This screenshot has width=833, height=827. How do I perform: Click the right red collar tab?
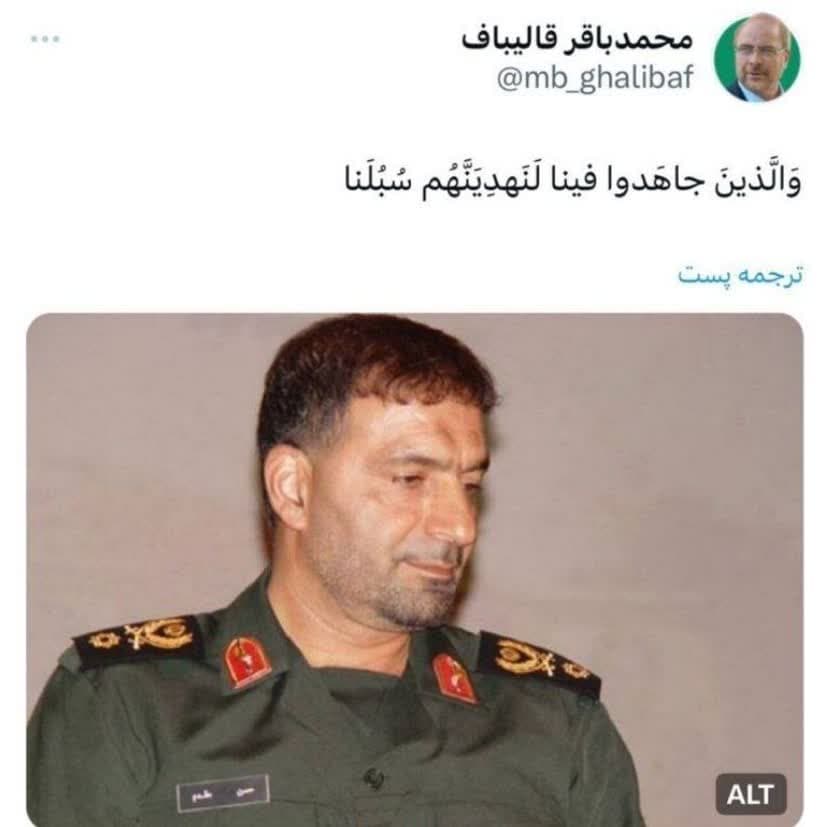tap(455, 678)
